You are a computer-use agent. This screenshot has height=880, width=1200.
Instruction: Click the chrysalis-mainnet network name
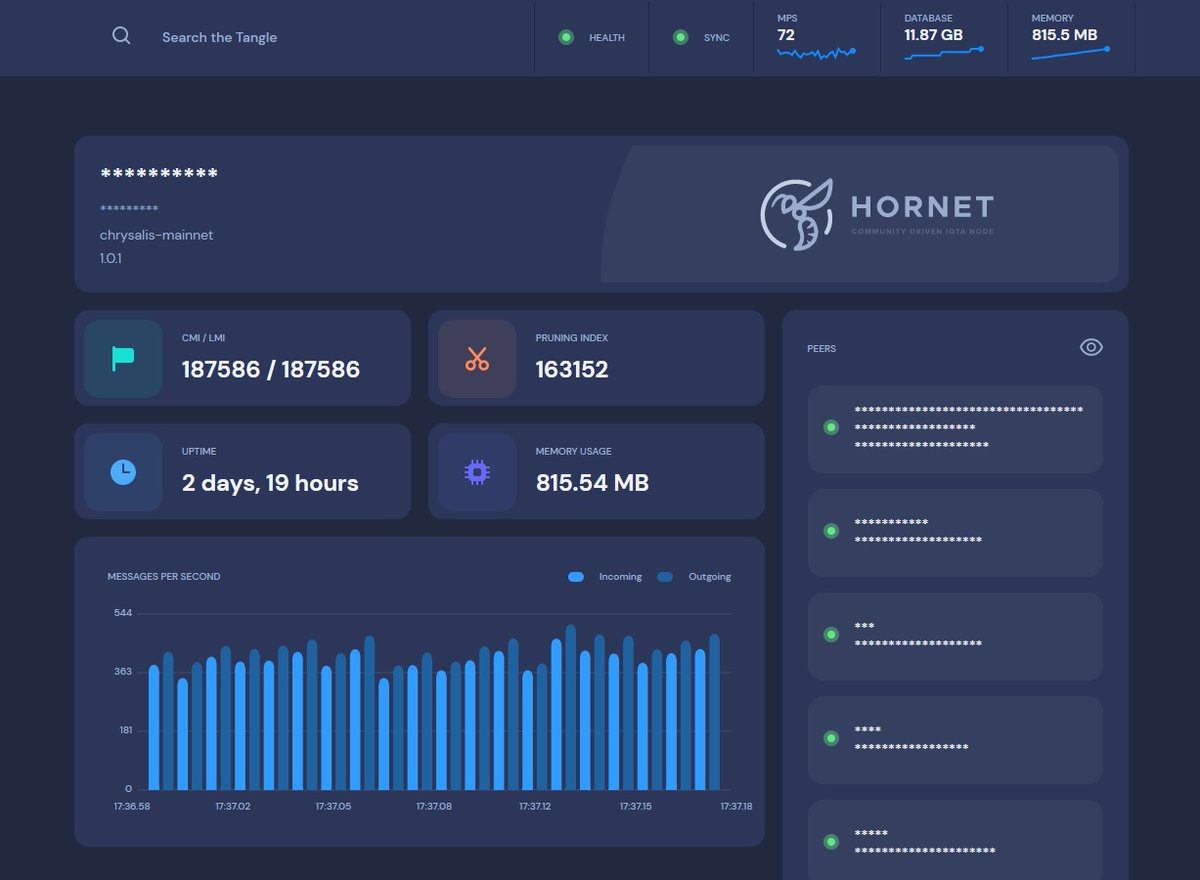point(156,235)
